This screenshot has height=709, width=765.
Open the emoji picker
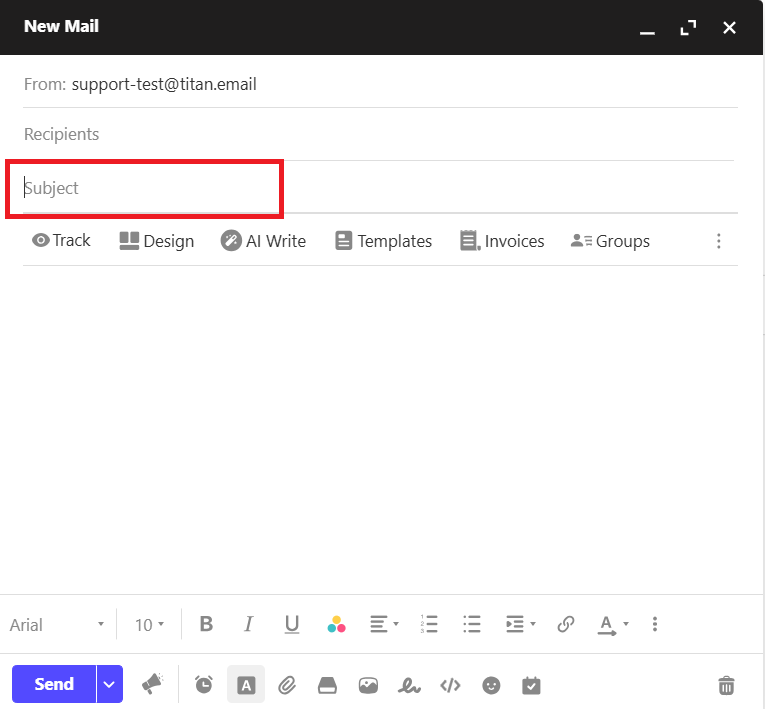491,686
